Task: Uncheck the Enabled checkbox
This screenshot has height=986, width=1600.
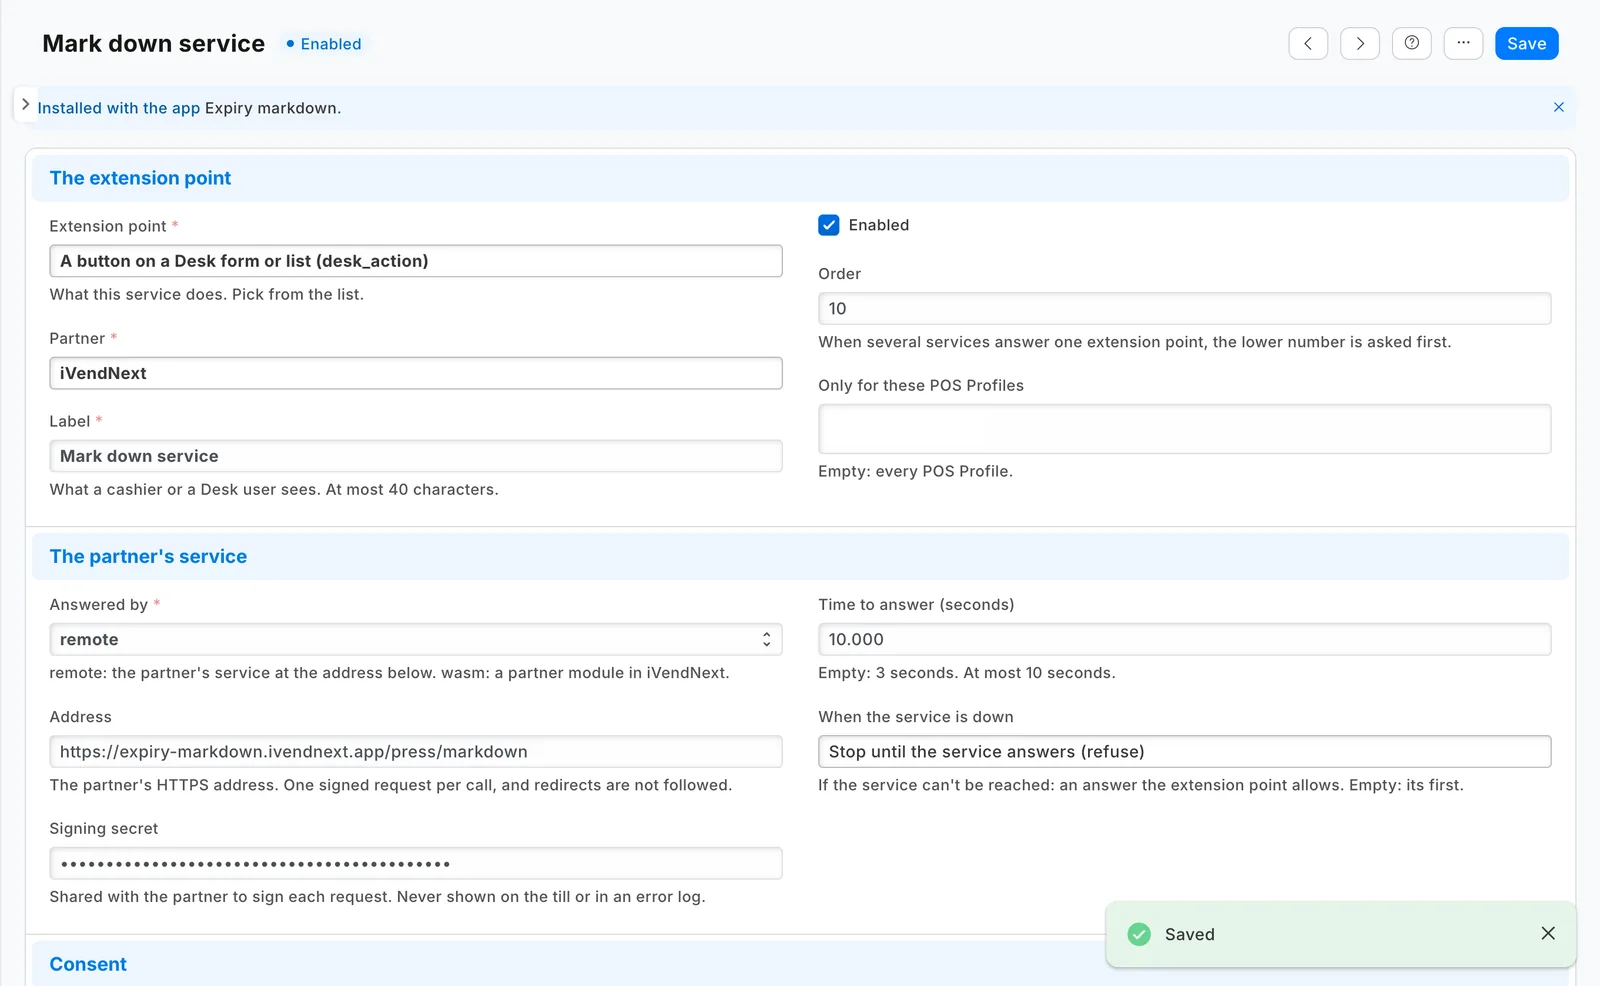Action: tap(829, 225)
